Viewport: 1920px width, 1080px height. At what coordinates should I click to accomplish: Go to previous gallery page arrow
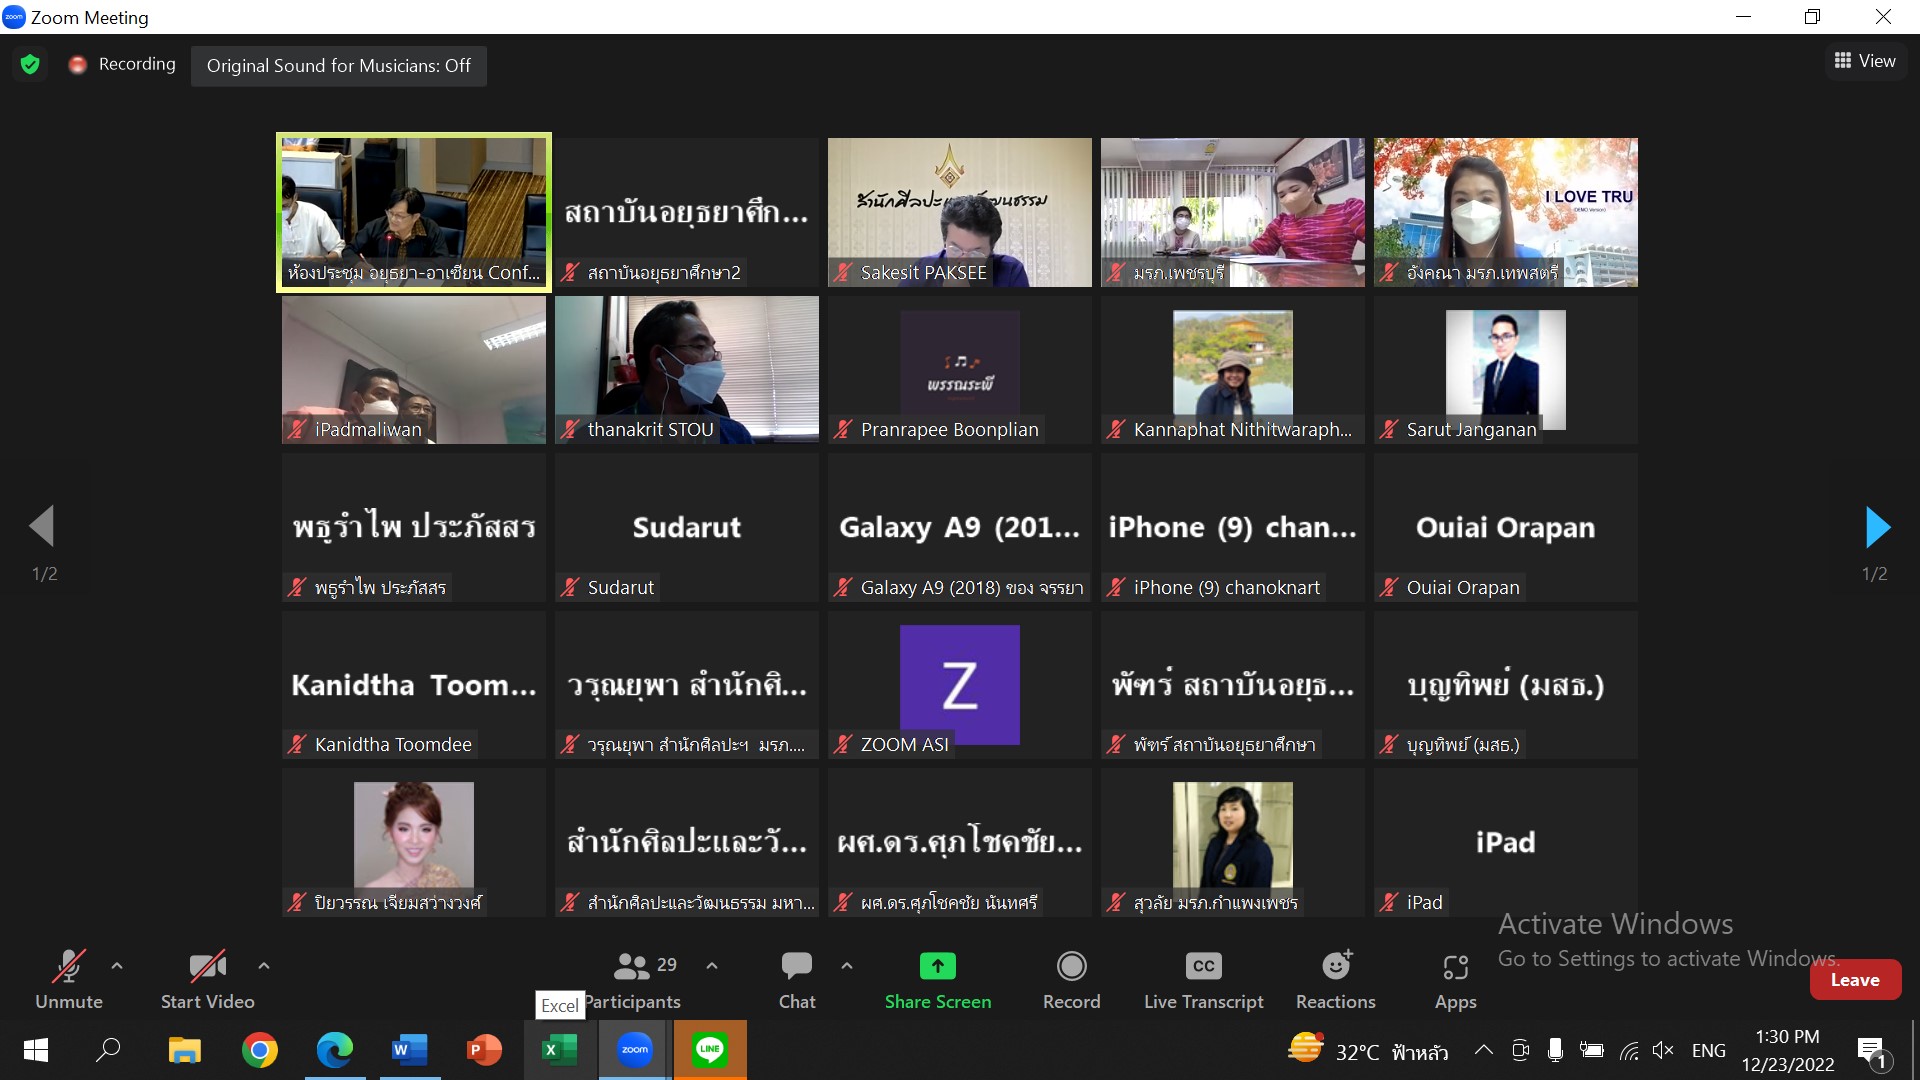pos(41,526)
